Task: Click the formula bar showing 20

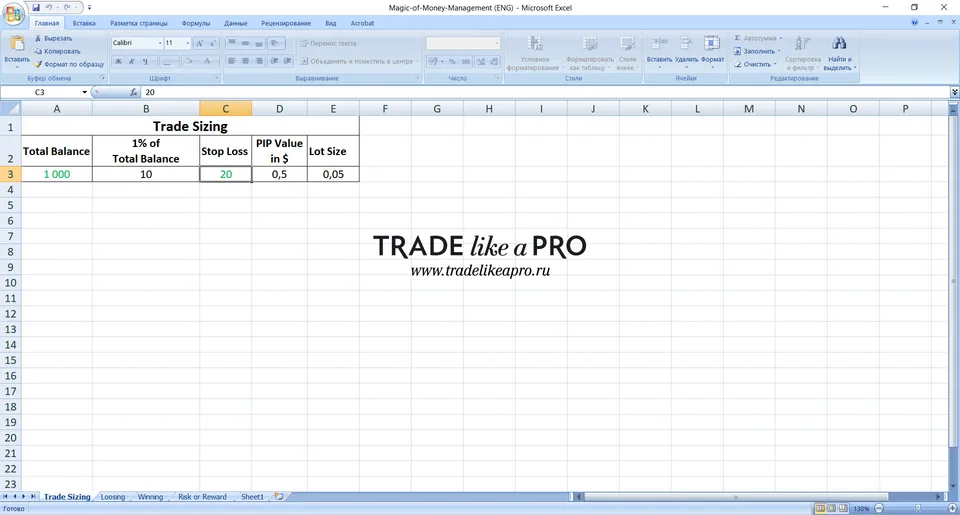Action: [545, 92]
